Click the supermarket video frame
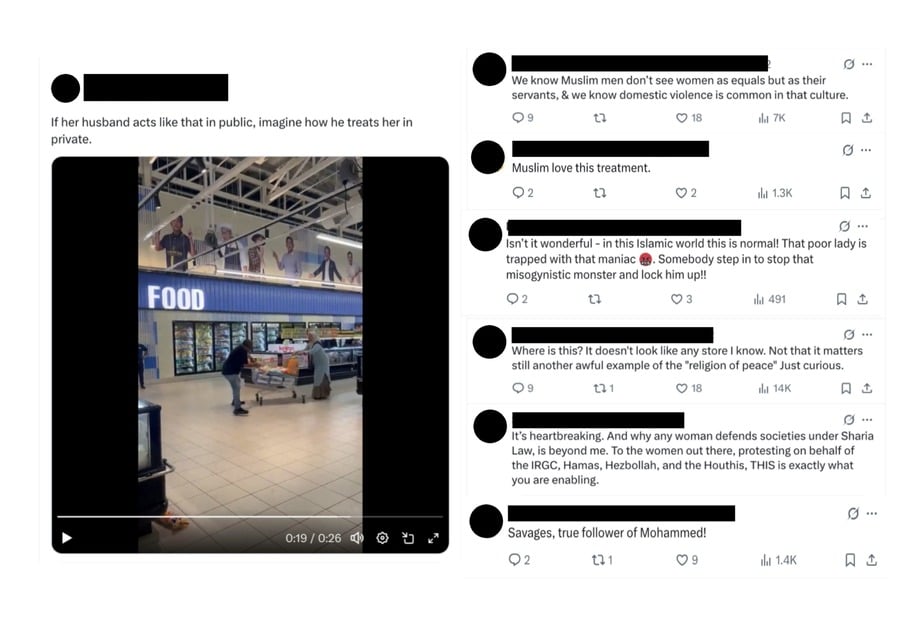Viewport: 922px width, 628px height. click(250, 335)
